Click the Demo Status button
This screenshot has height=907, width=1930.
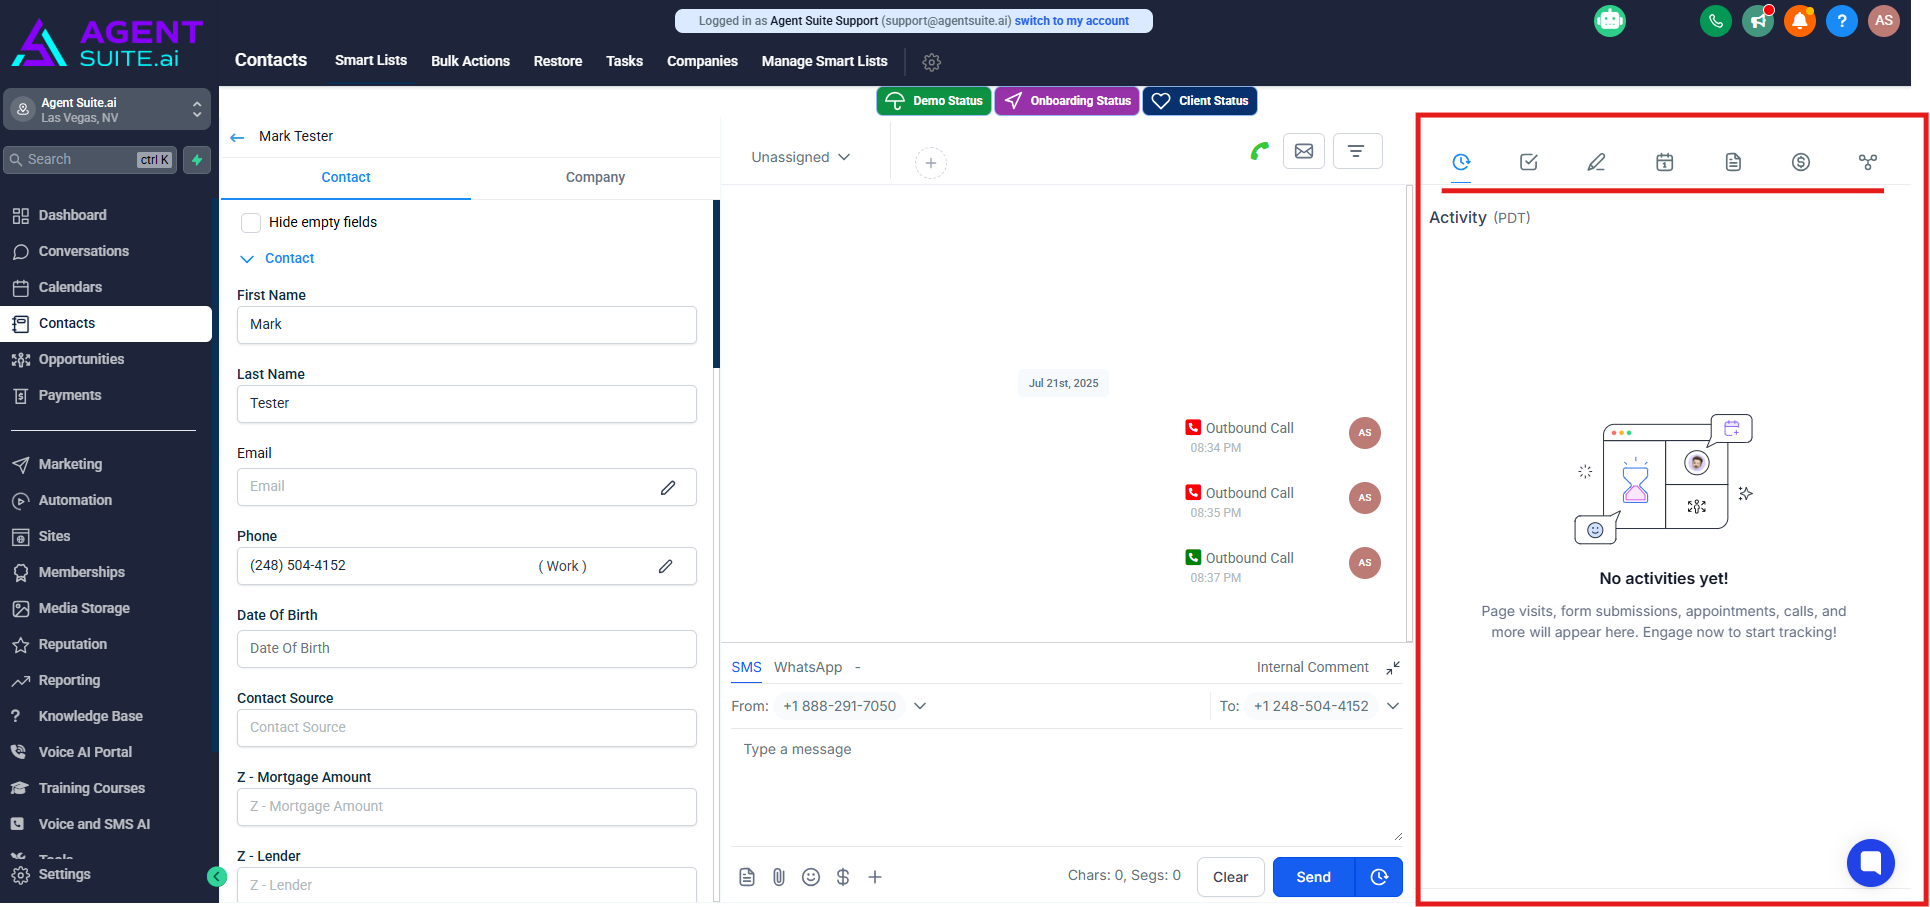pyautogui.click(x=934, y=101)
